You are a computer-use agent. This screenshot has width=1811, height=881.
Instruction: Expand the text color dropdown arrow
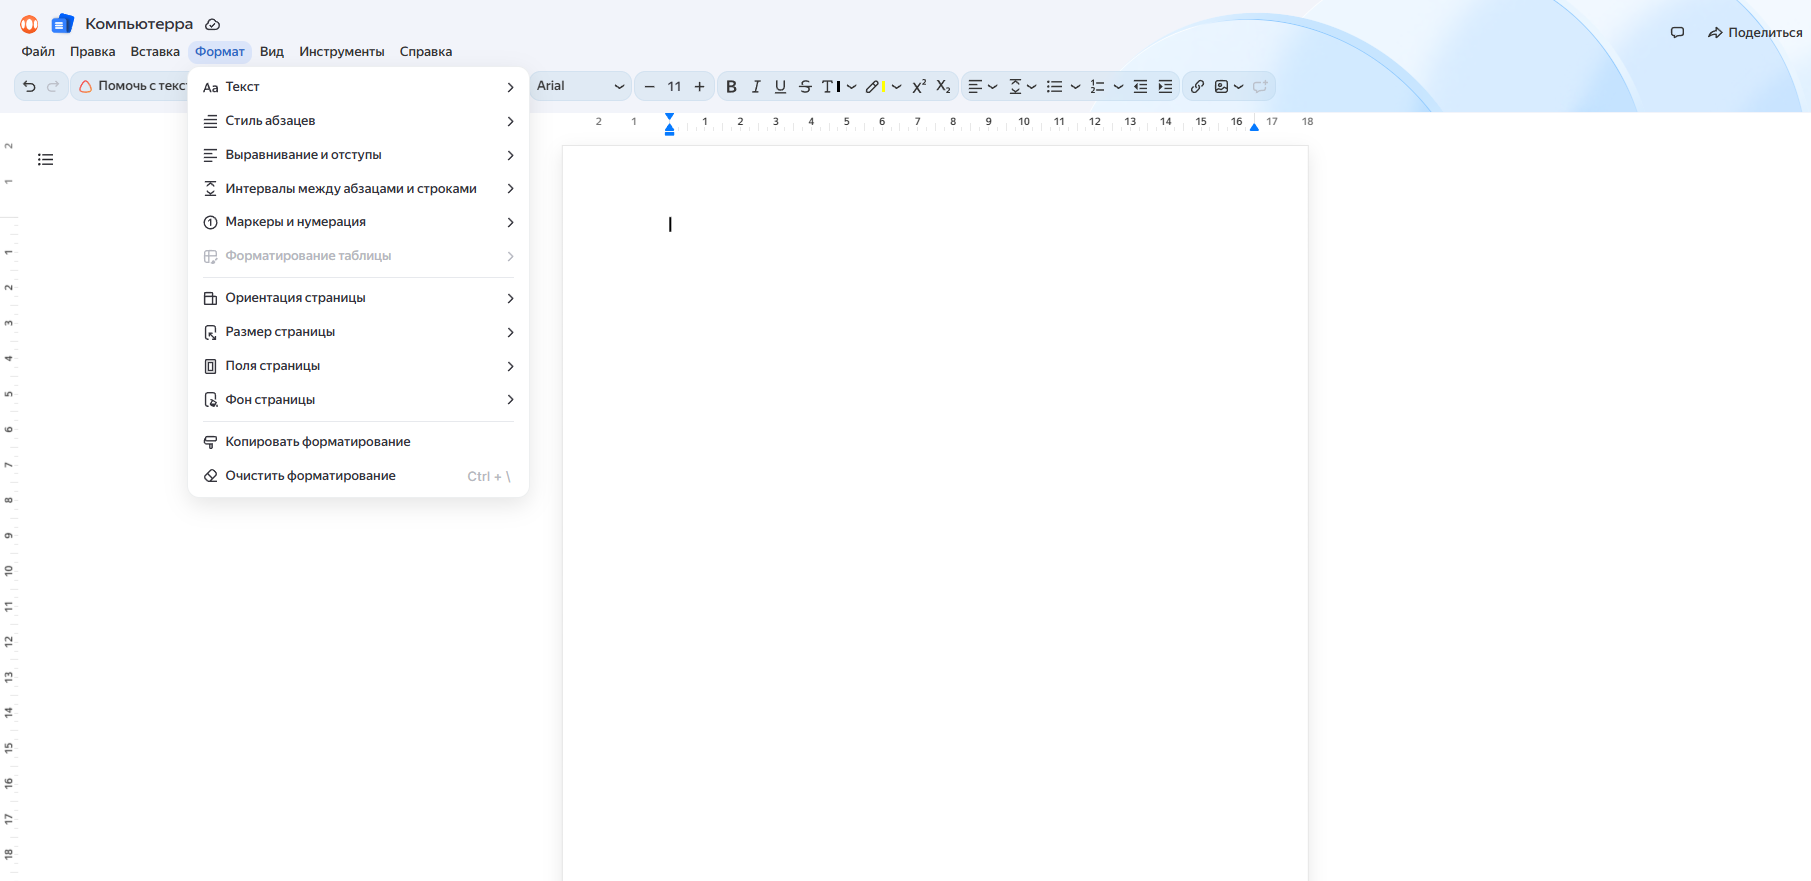[x=852, y=87]
